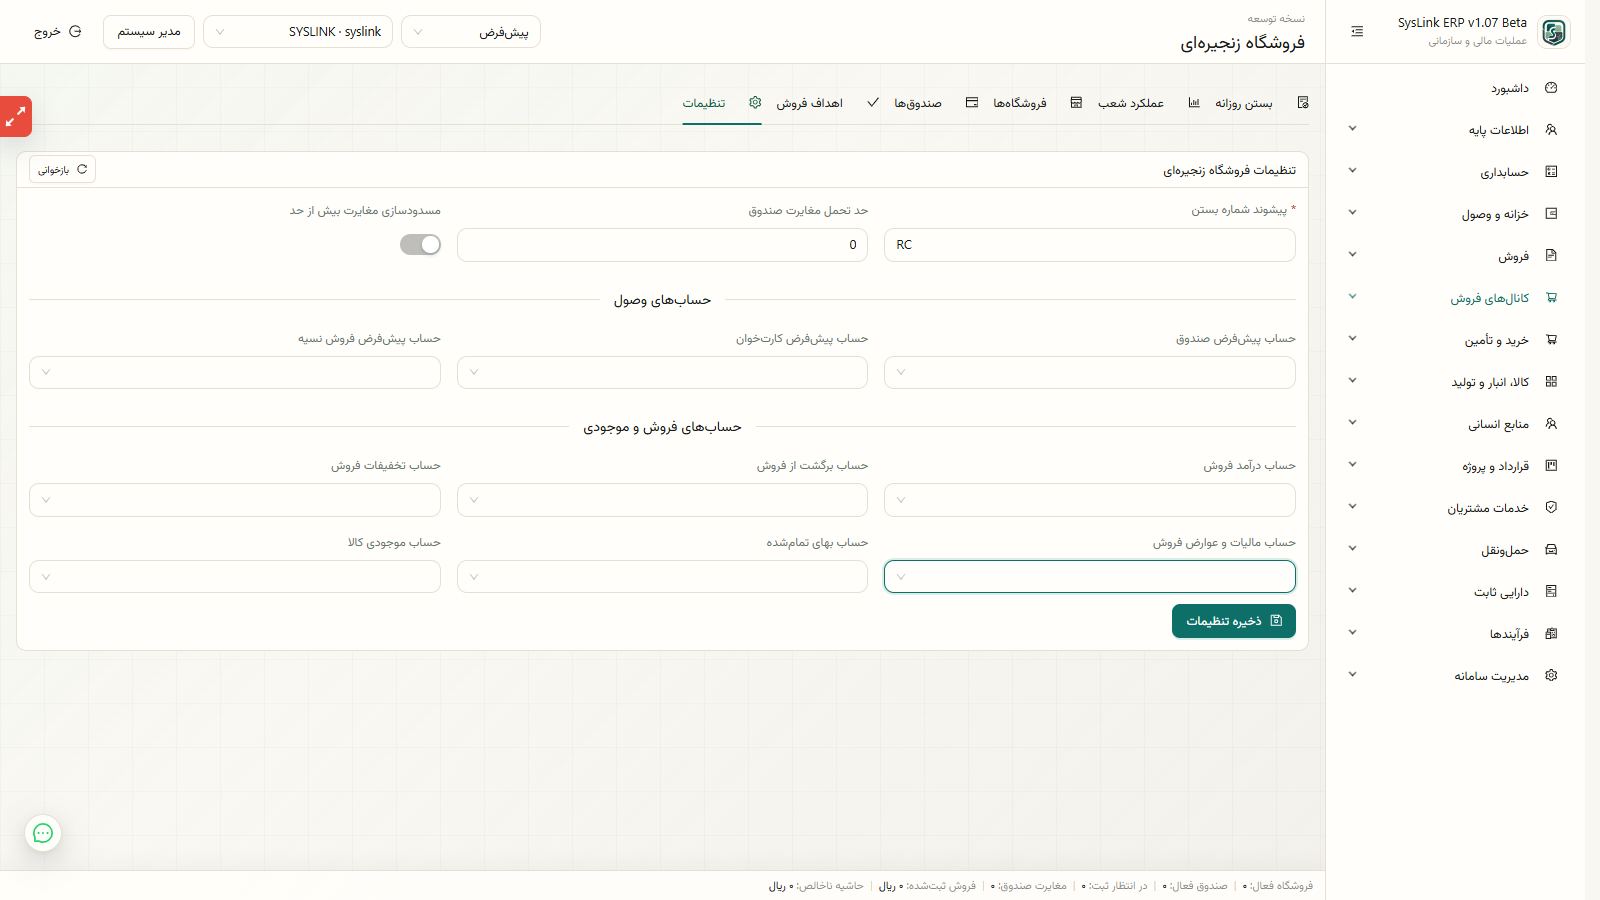The image size is (1600, 900).
Task: Focus the حد تحمل مغایرت صندوق input
Action: tap(662, 245)
